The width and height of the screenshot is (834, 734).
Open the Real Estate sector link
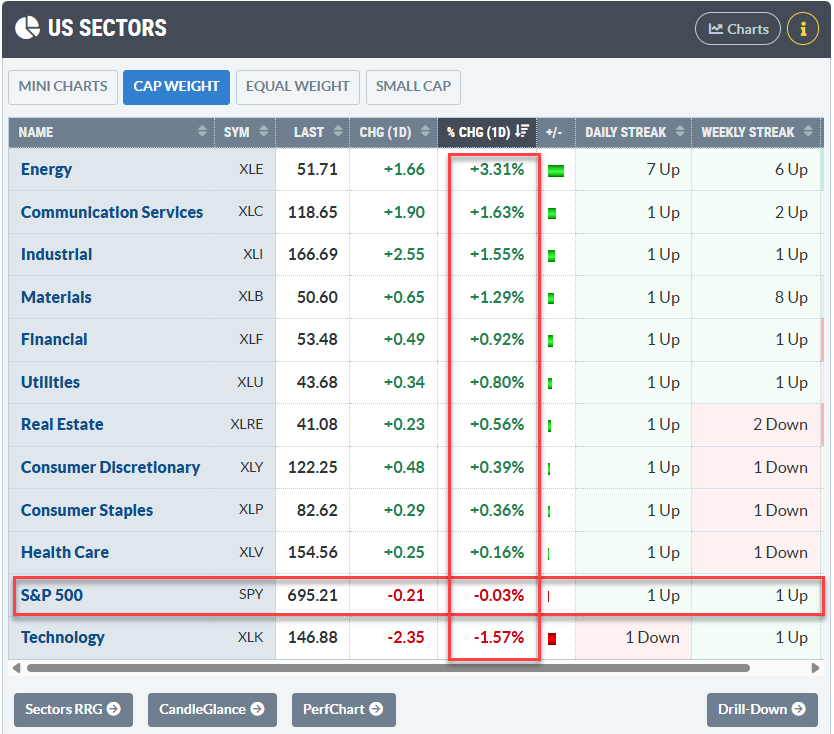[x=62, y=424]
